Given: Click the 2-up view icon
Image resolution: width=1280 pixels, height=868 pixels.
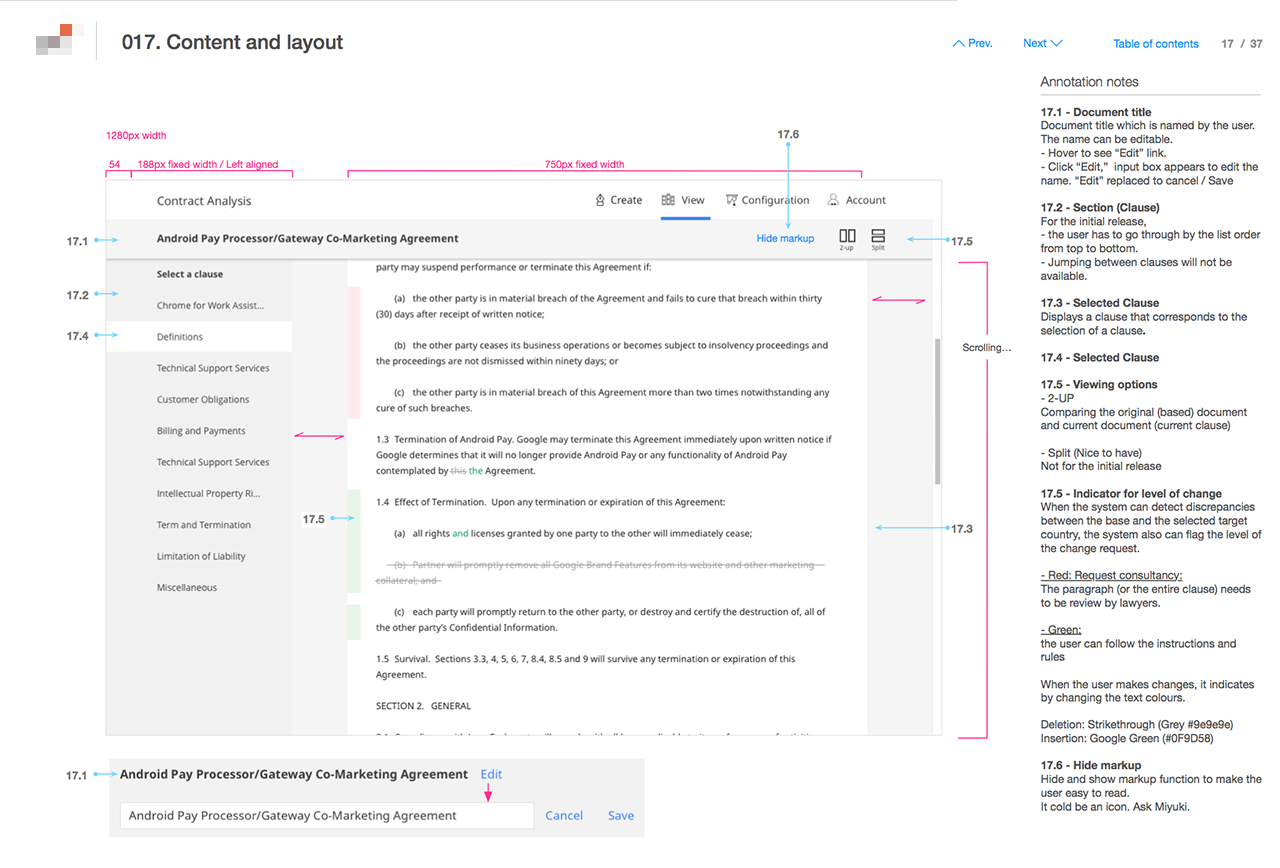Looking at the screenshot, I should (847, 235).
